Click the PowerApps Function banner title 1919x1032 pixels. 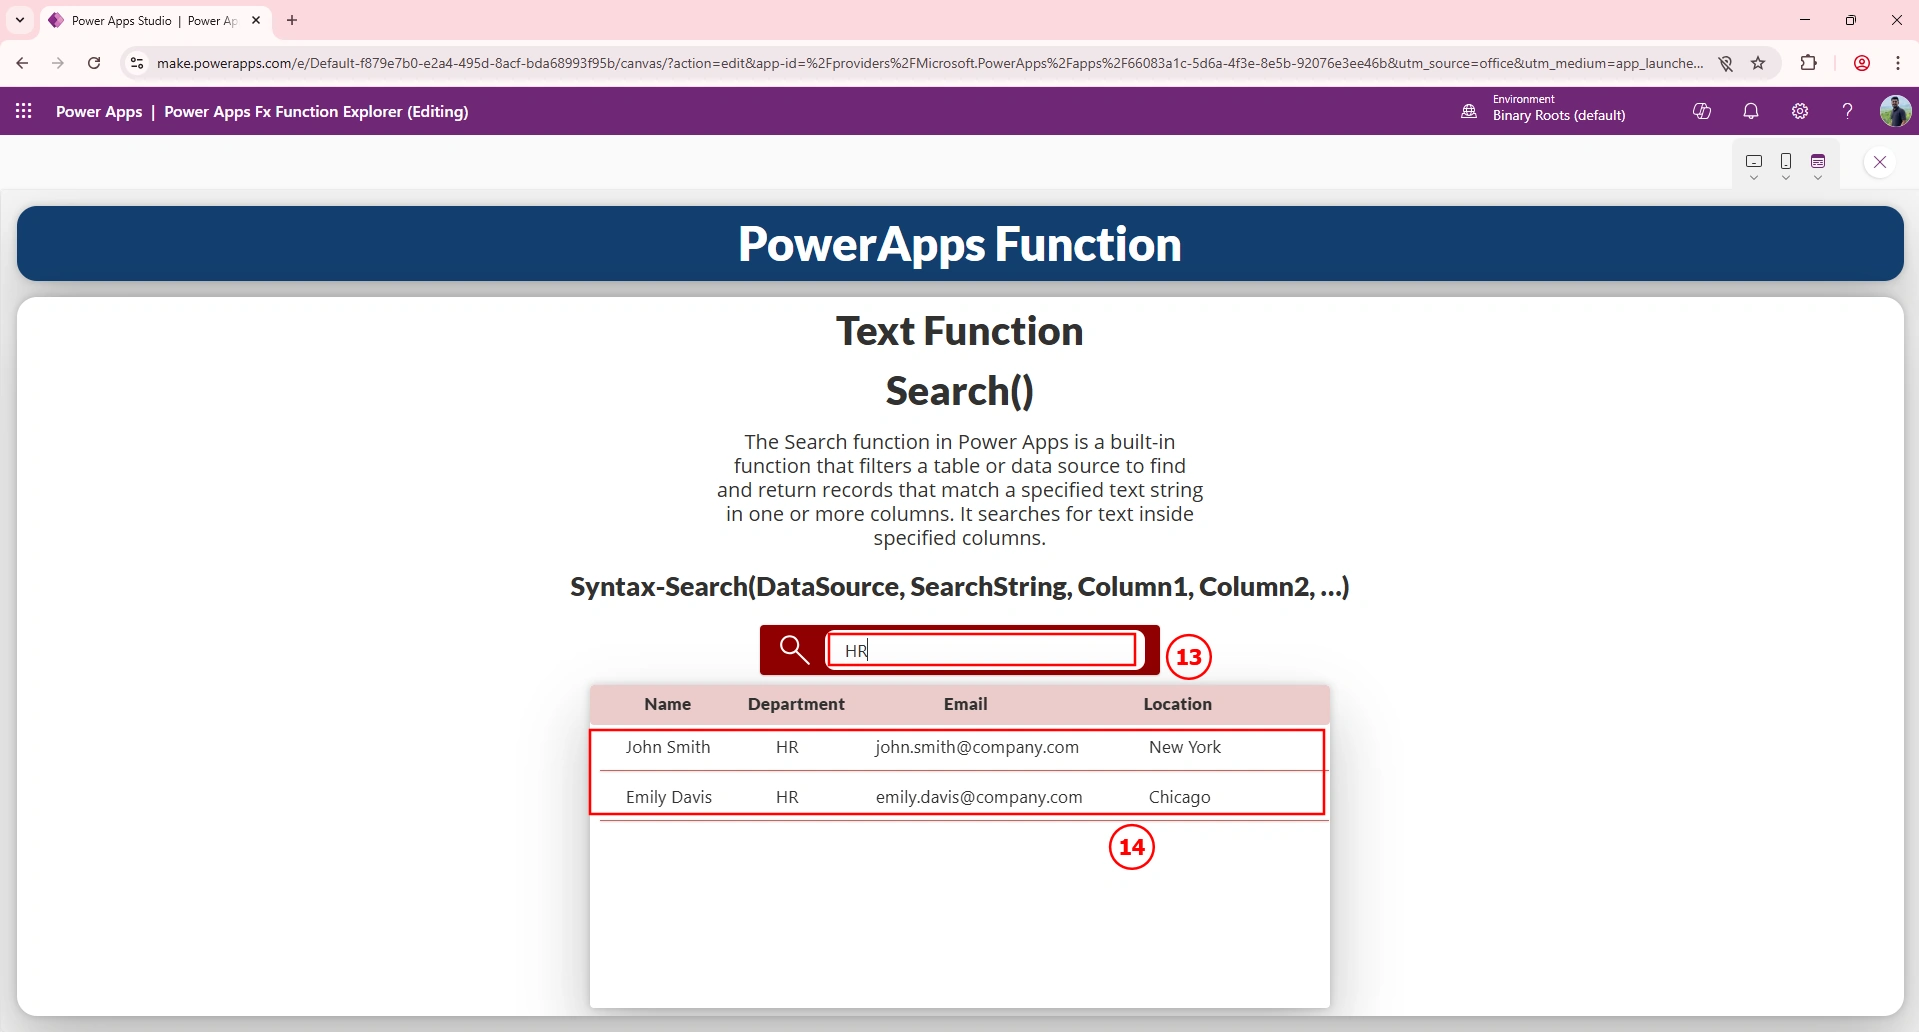960,244
